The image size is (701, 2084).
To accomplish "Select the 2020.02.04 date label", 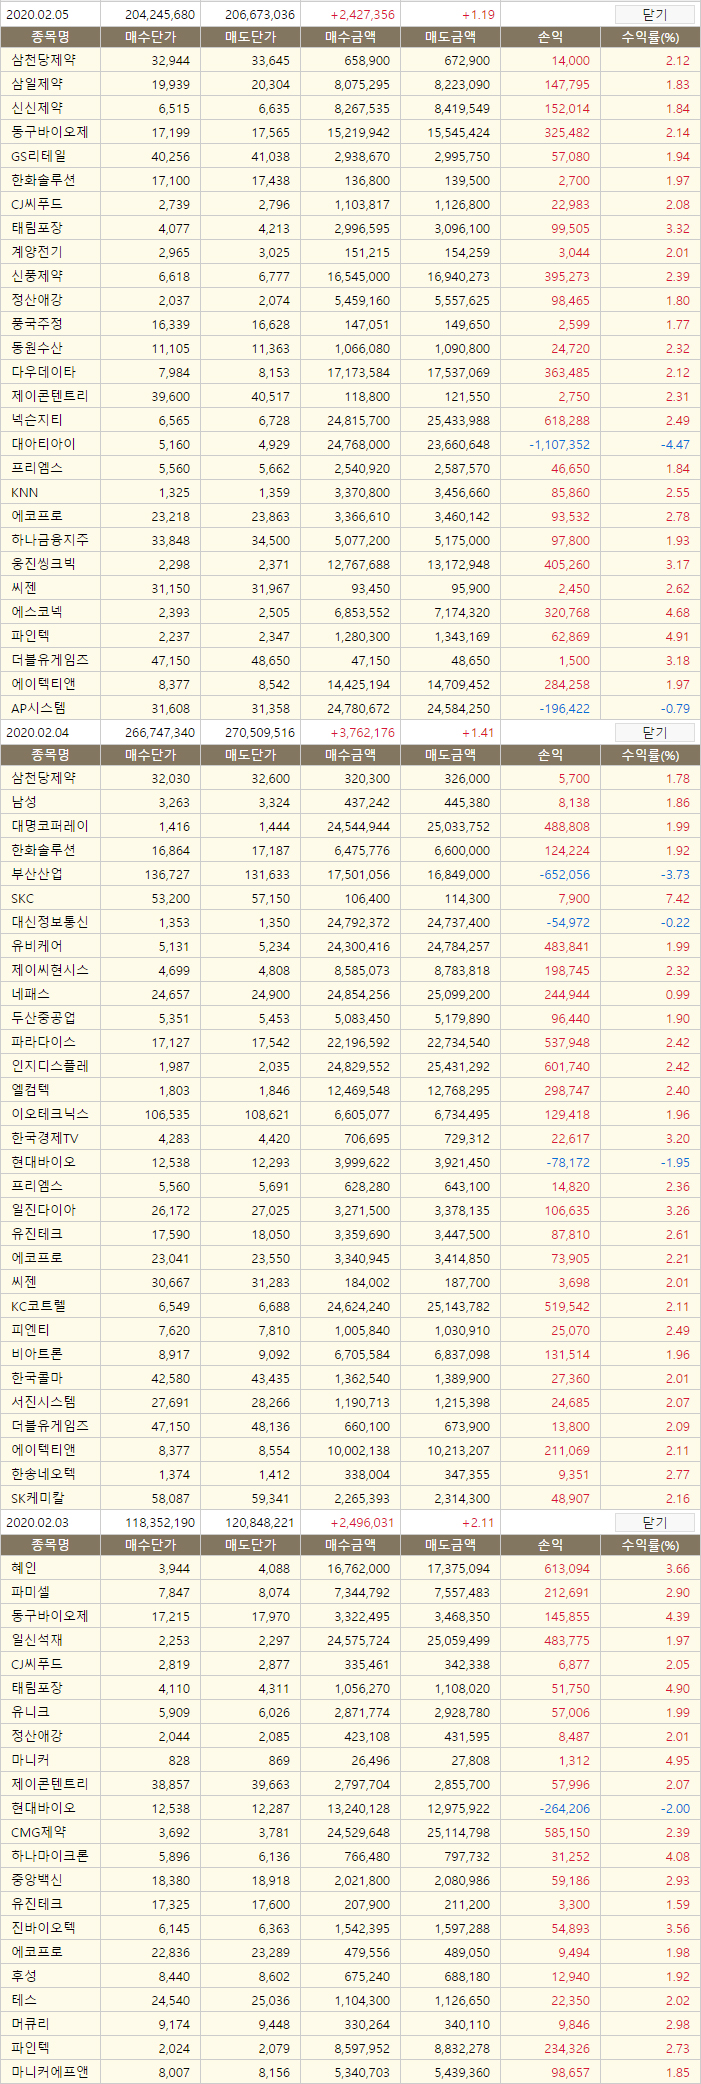I will click(36, 733).
